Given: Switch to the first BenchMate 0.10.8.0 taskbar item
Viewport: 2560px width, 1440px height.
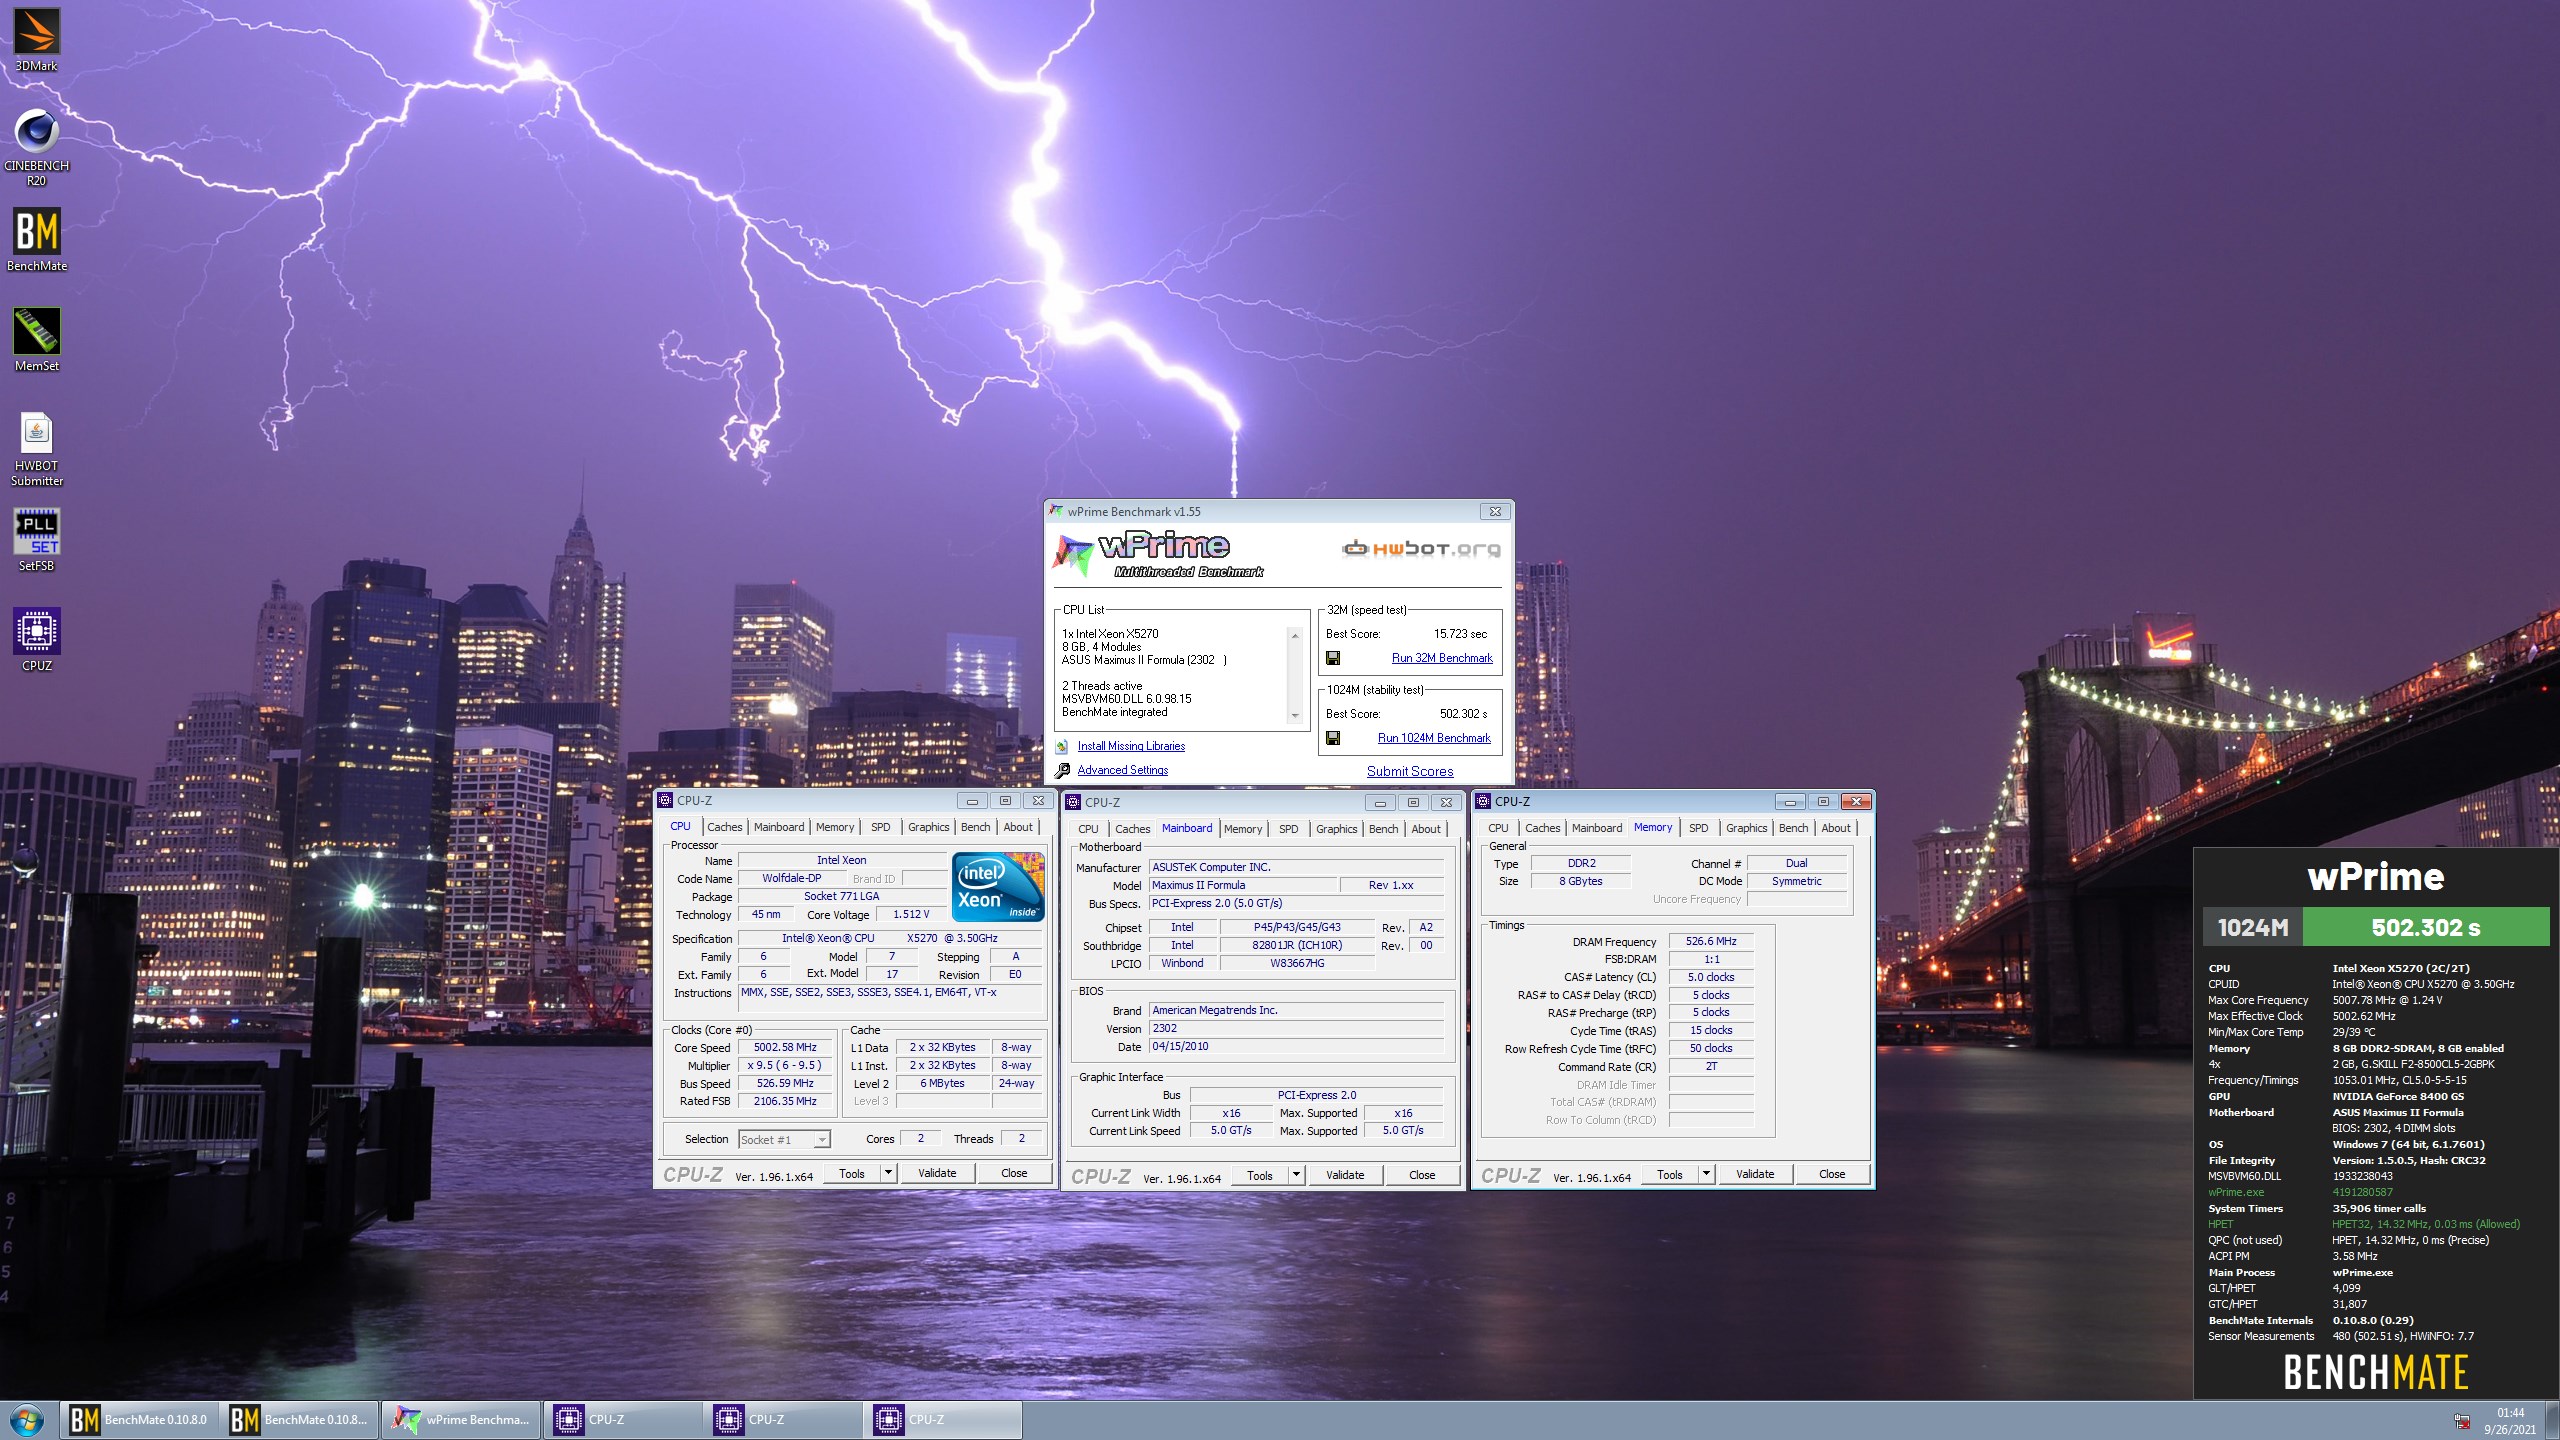Looking at the screenshot, I should pyautogui.click(x=139, y=1419).
